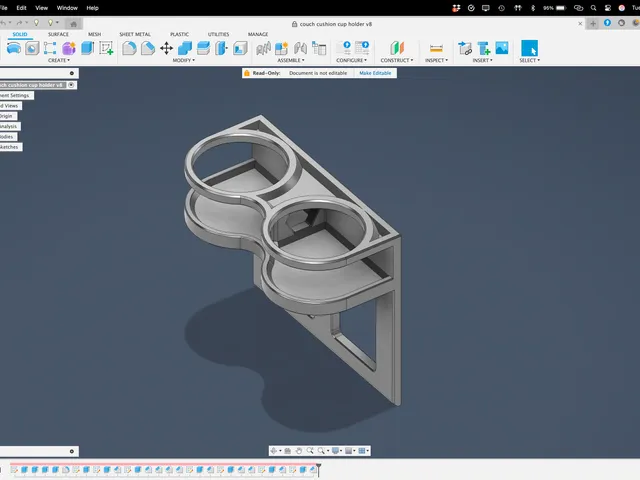
Task: Switch to the SHEET METAL tab
Action: click(135, 34)
